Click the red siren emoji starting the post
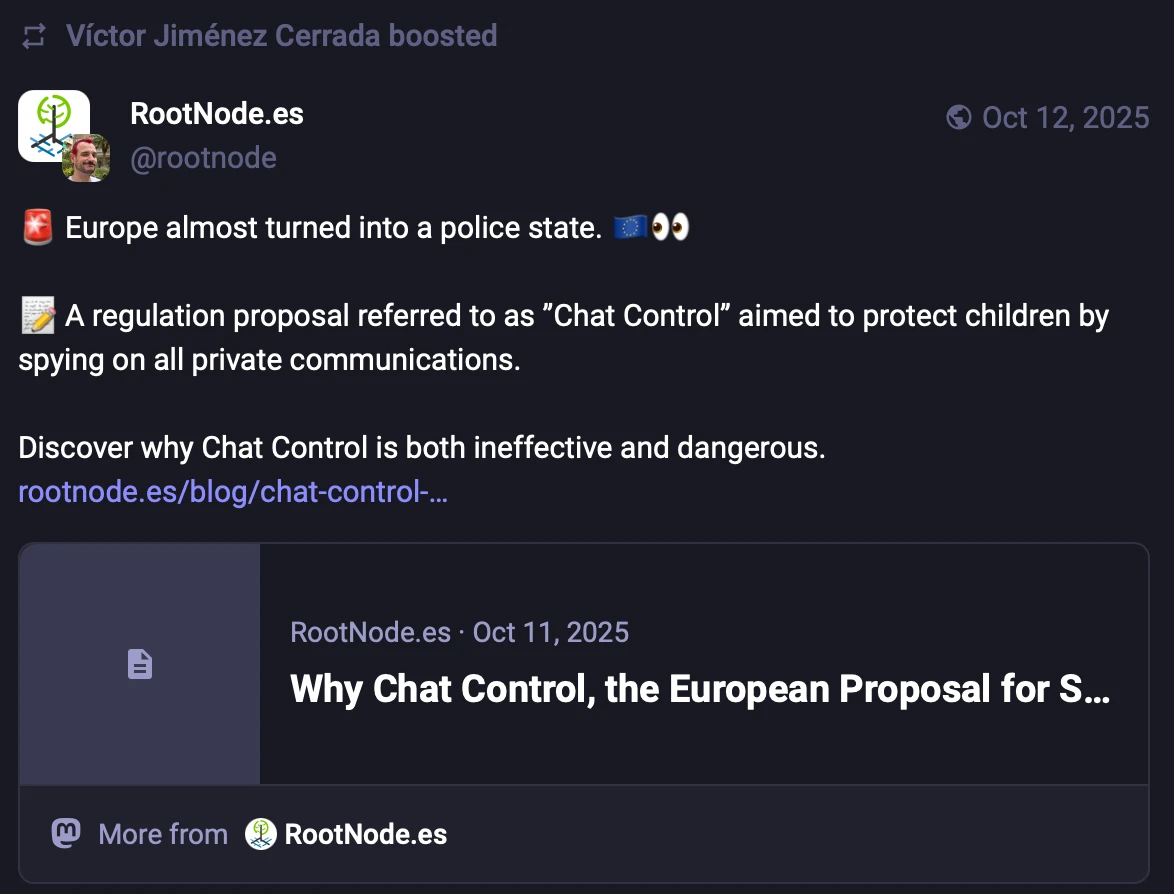The width and height of the screenshot is (1174, 894). [x=37, y=228]
